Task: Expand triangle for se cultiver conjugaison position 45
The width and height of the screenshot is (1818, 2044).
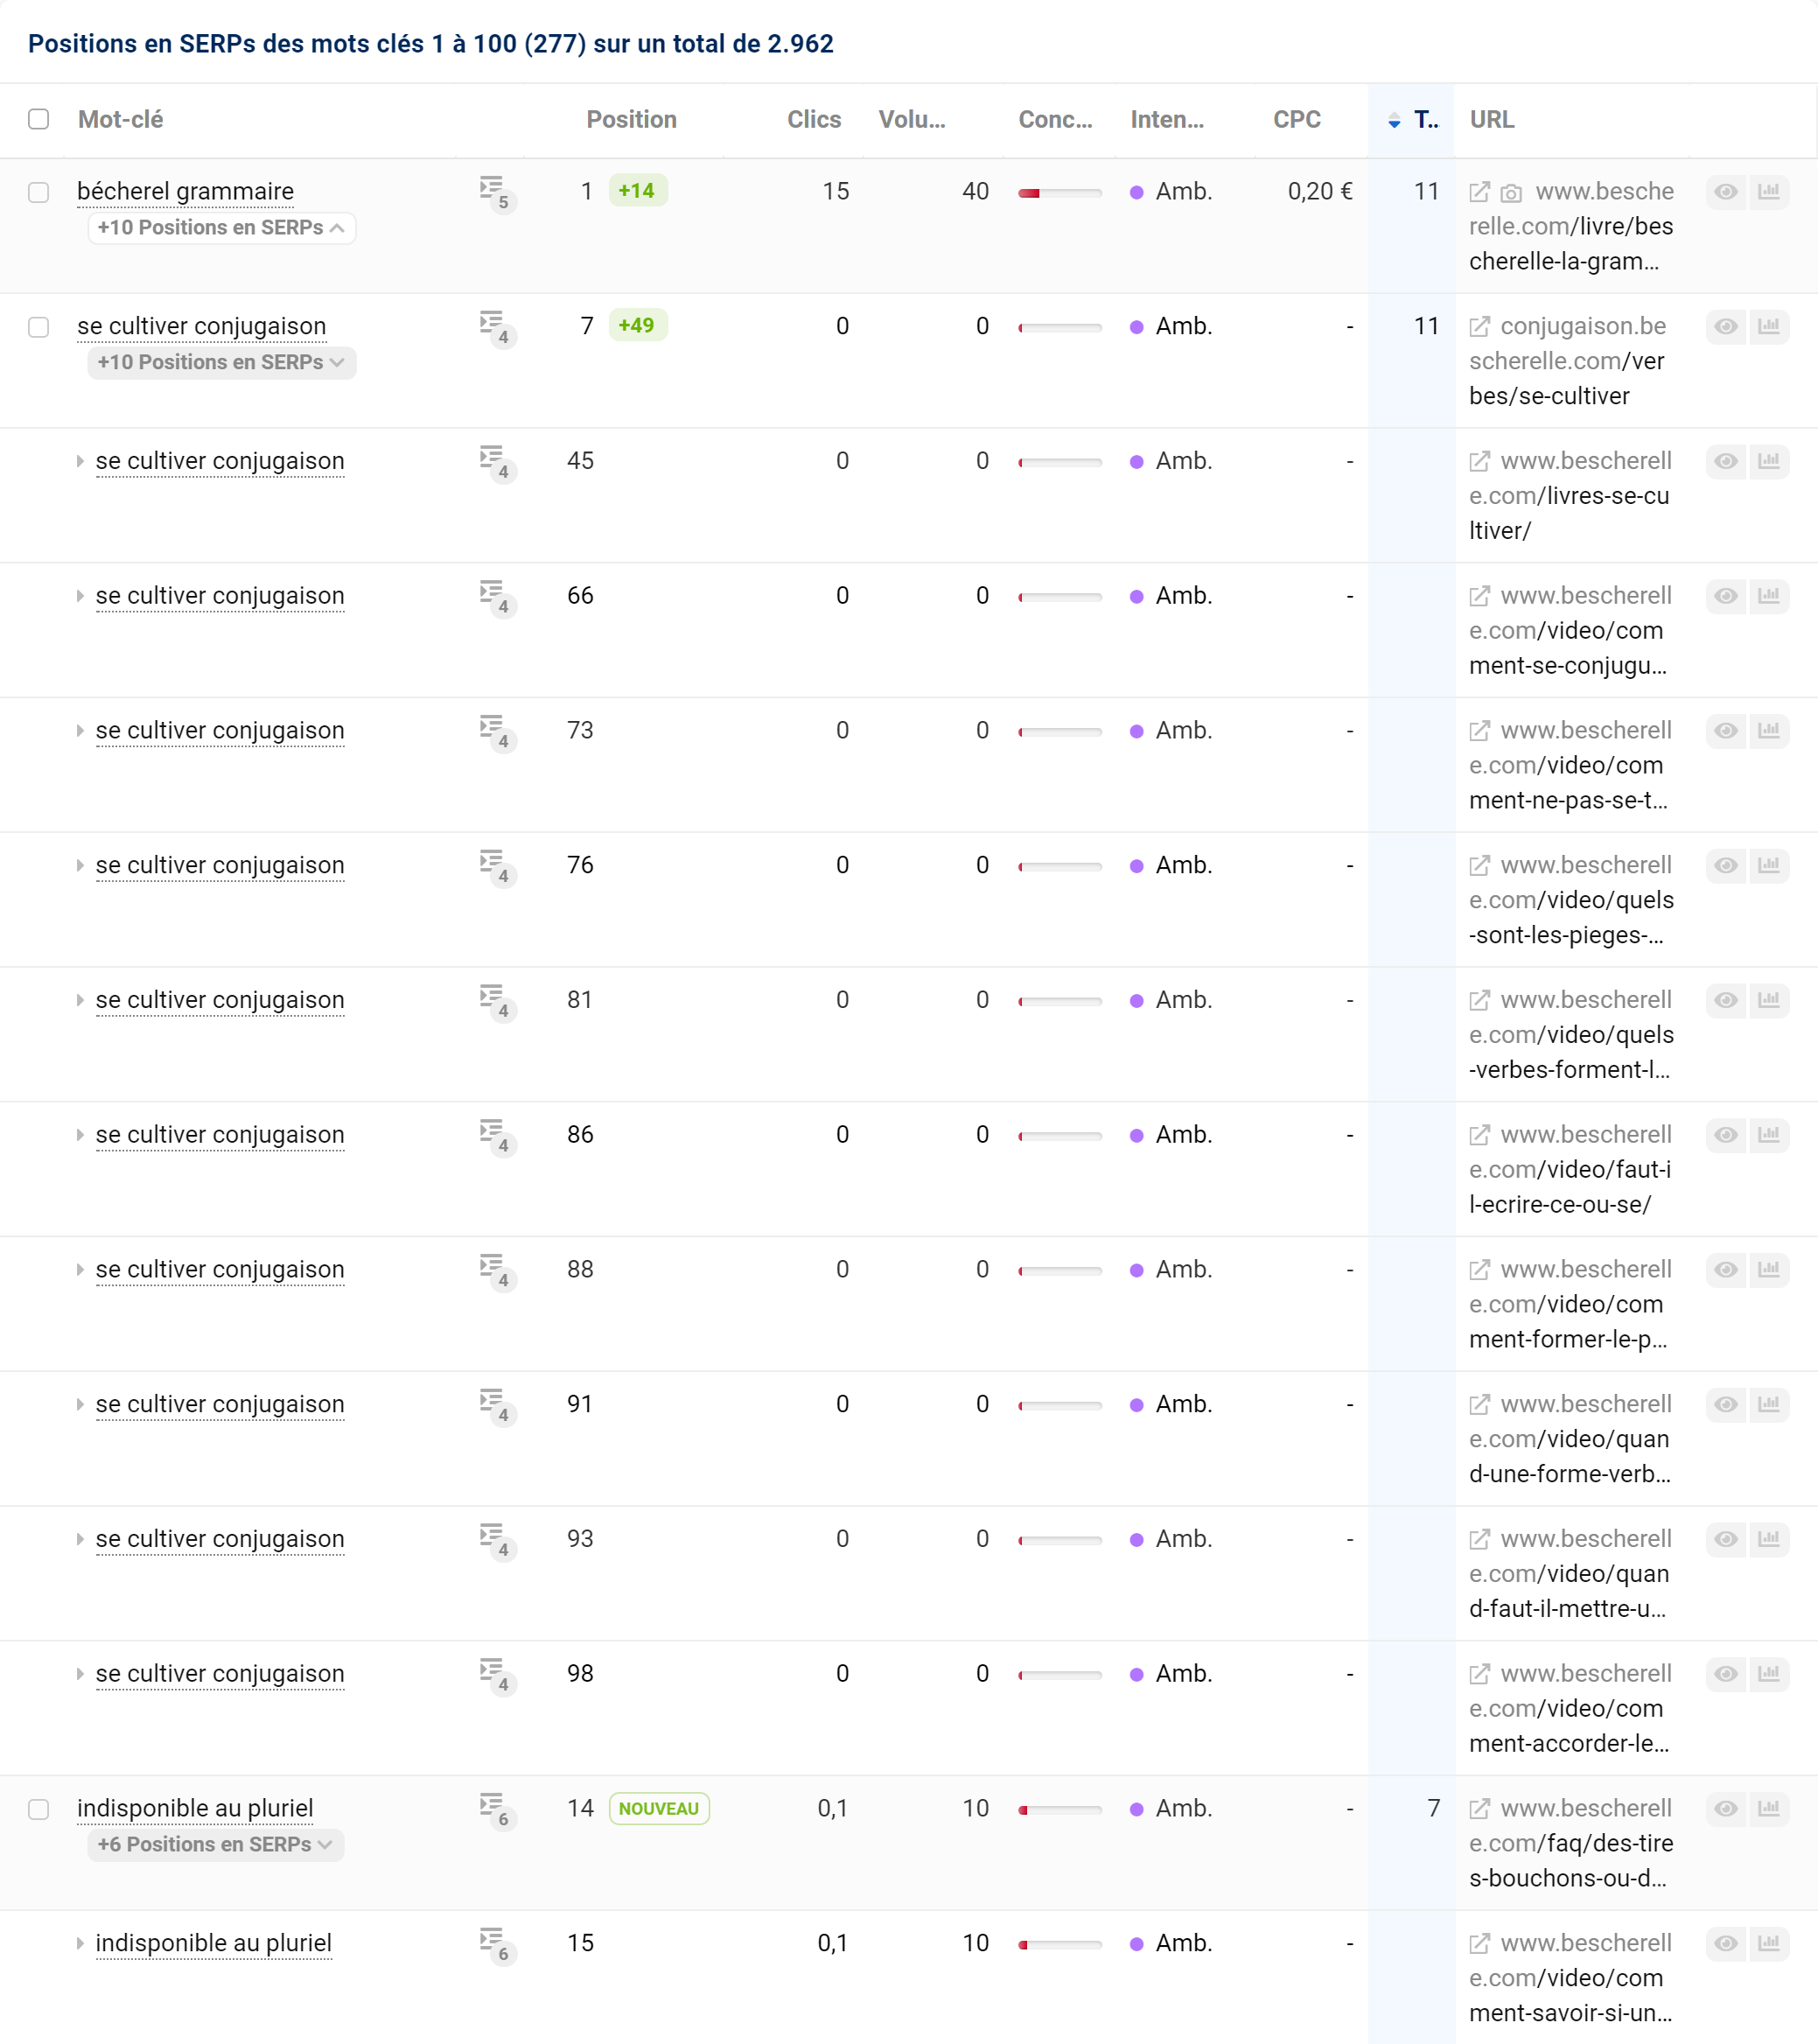Action: tap(80, 462)
